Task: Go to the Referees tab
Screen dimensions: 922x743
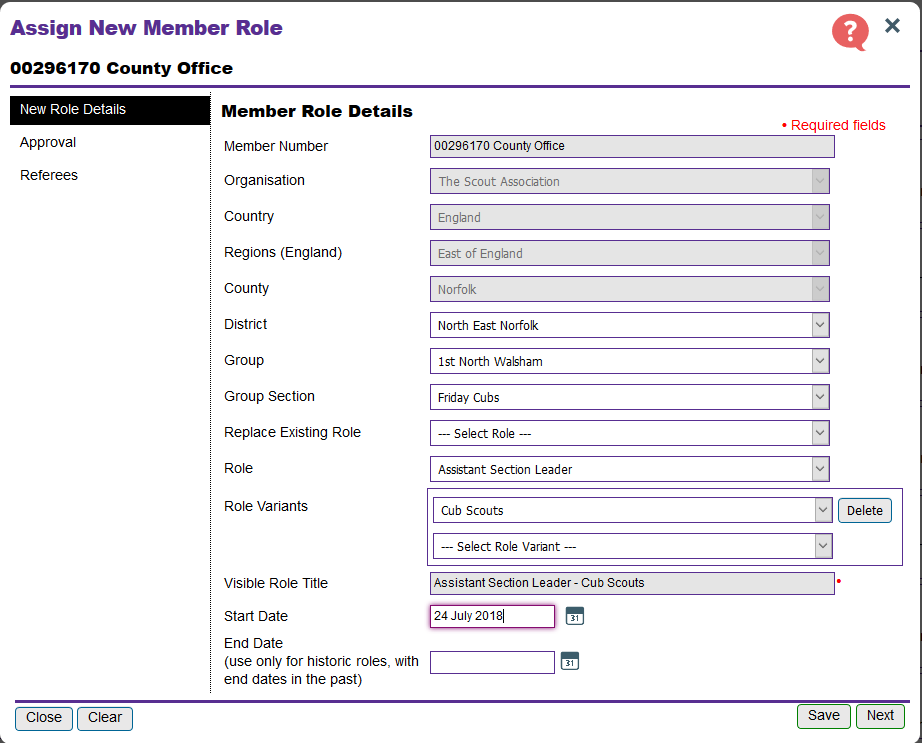Action: coord(49,175)
